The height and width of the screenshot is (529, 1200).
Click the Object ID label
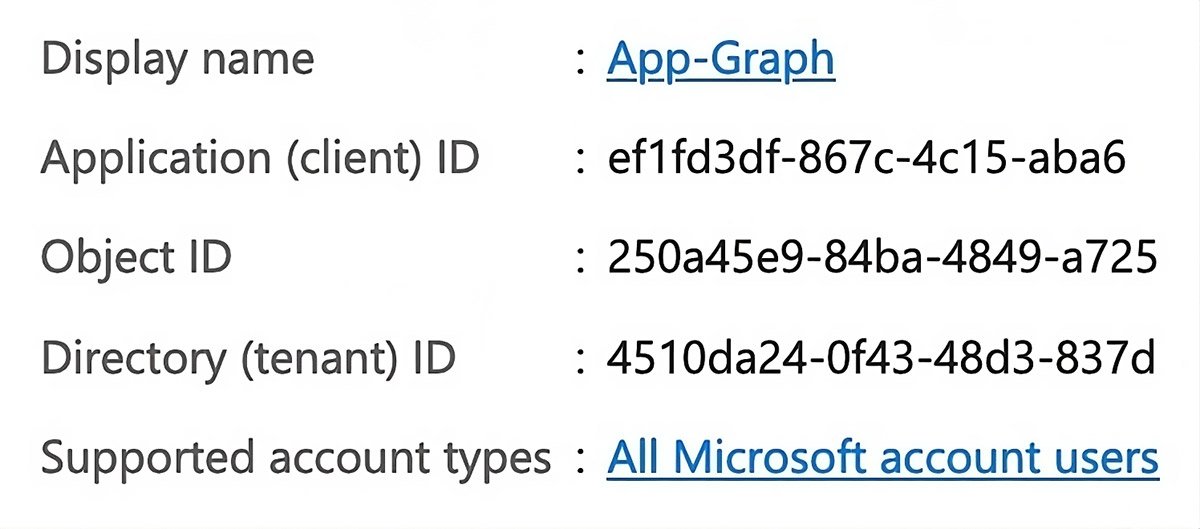click(x=136, y=259)
